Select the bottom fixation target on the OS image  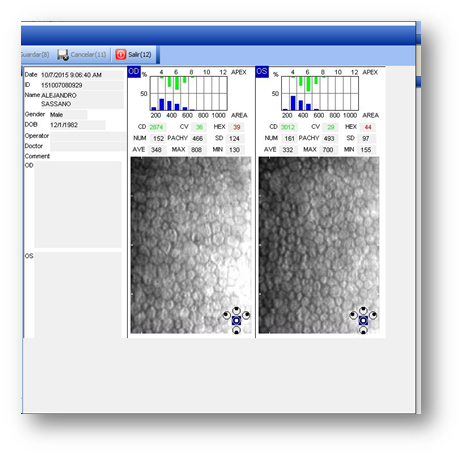coord(363,330)
